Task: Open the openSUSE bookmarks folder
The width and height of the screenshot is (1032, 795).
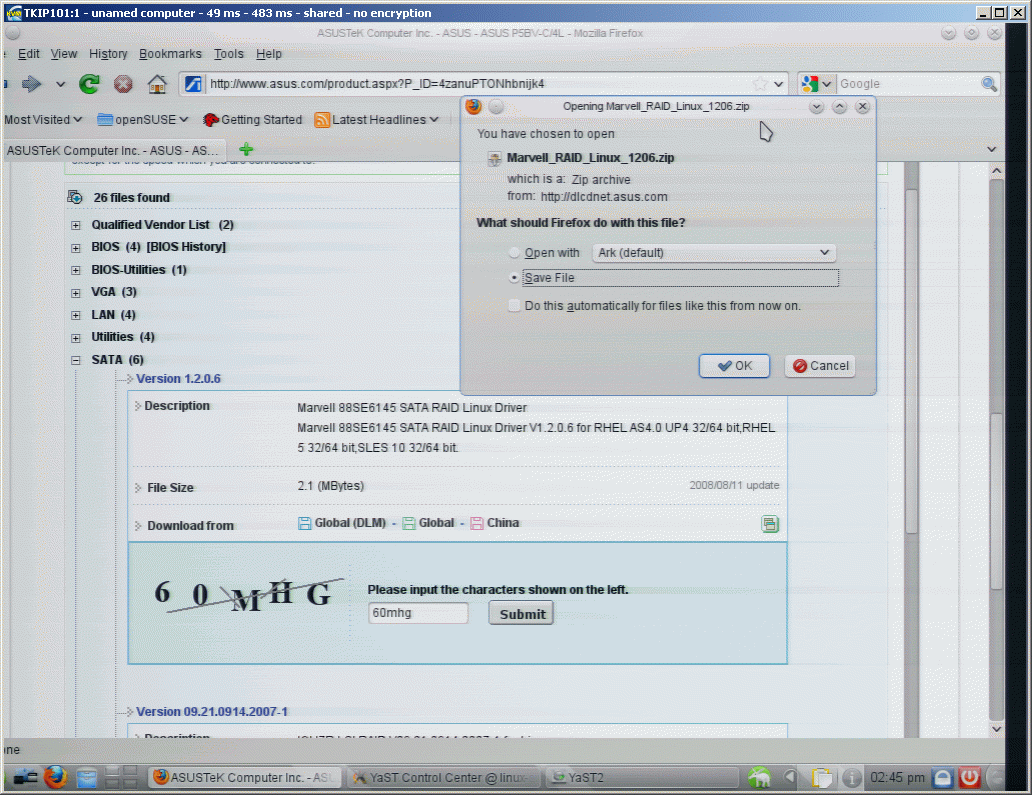Action: coord(143,120)
